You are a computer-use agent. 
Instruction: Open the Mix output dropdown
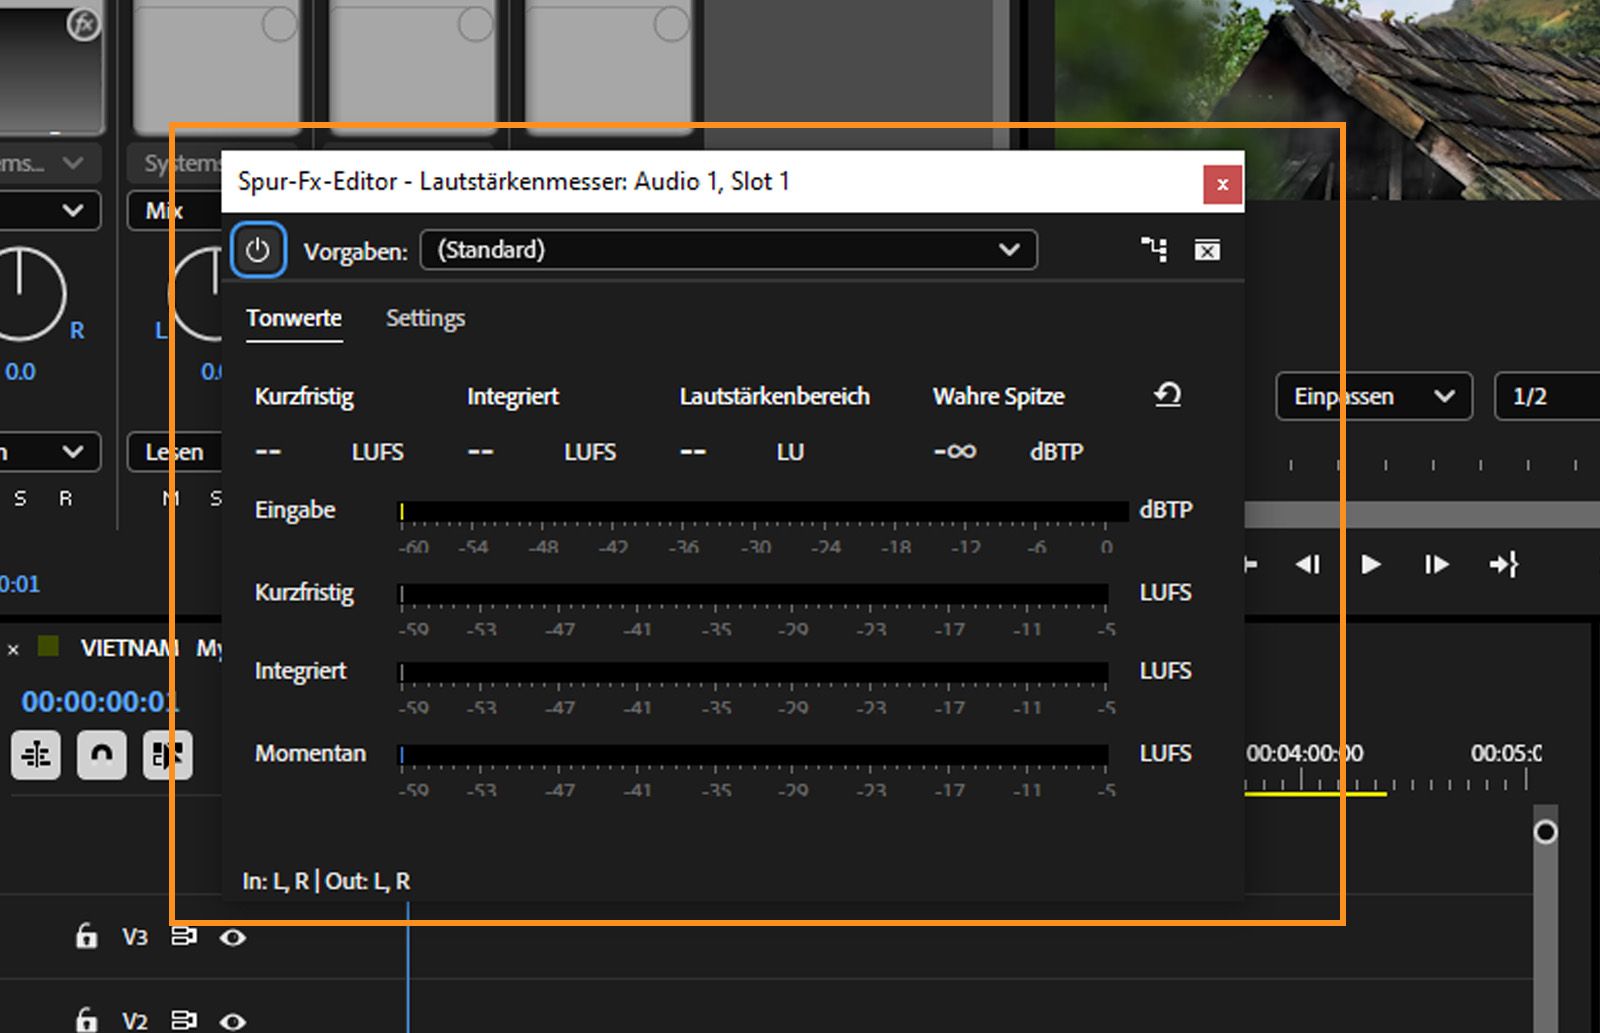[175, 210]
